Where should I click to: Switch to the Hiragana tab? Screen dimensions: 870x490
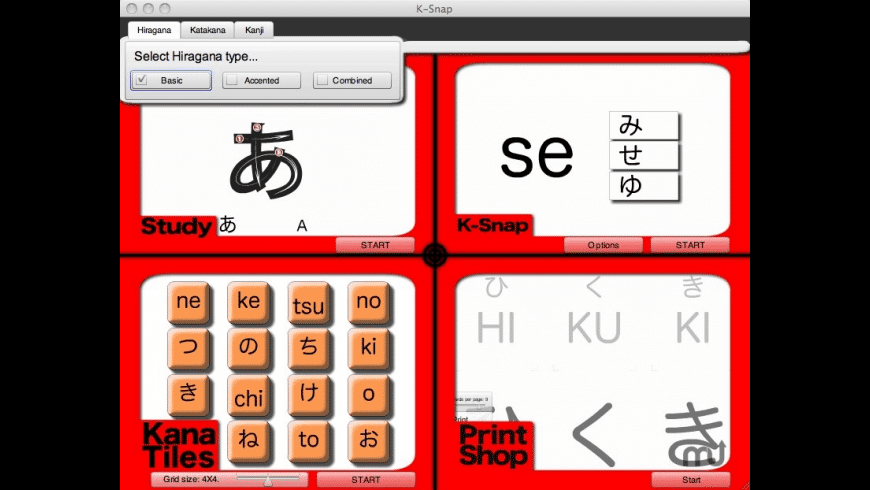[154, 30]
